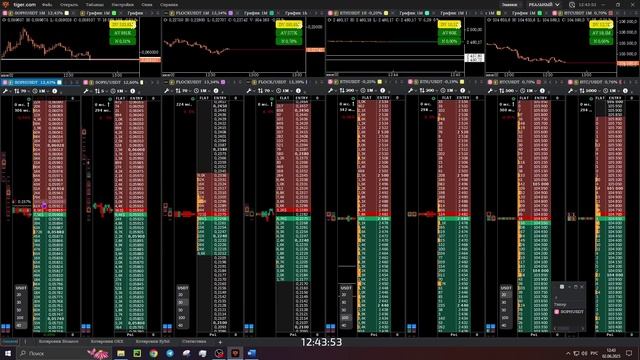Viewport: 640px width, 360px height.
Task: Open the price step dropdown in BOPHUSDT toolbar
Action: [x=22, y=91]
